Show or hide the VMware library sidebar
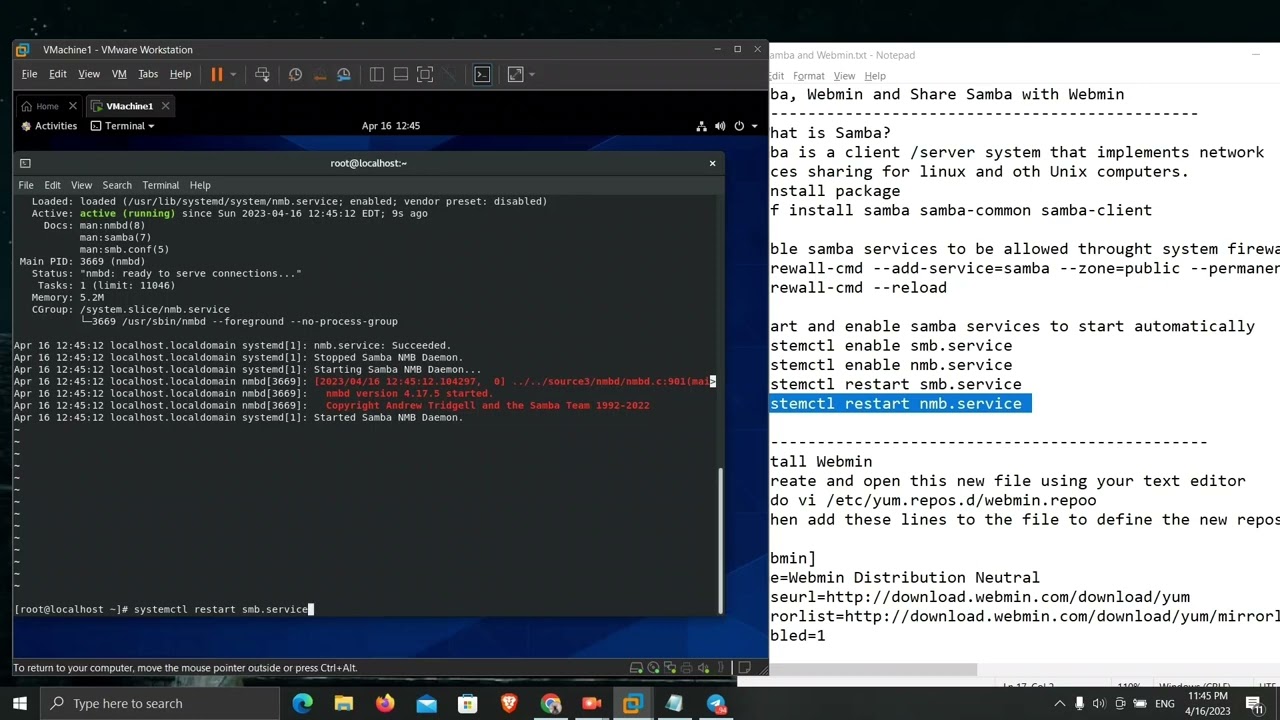The image size is (1280, 720). coord(376,74)
